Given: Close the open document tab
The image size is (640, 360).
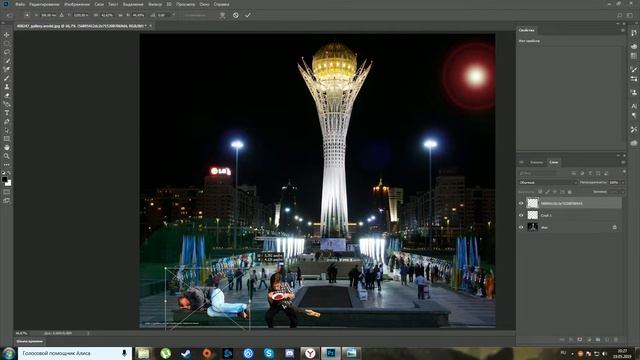Looking at the screenshot, I should click(150, 26).
